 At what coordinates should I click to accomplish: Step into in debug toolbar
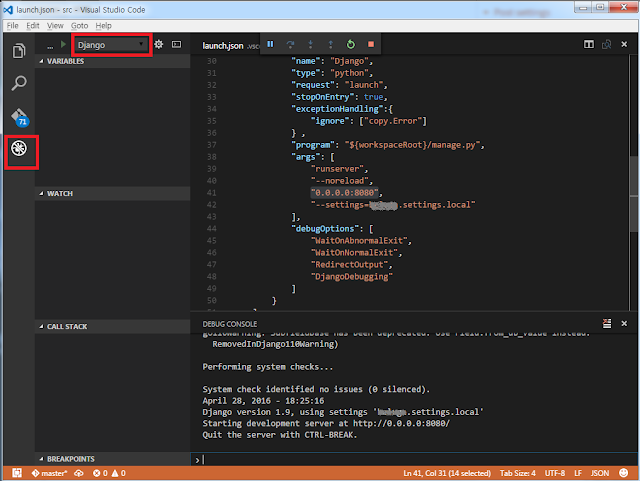pyautogui.click(x=311, y=44)
